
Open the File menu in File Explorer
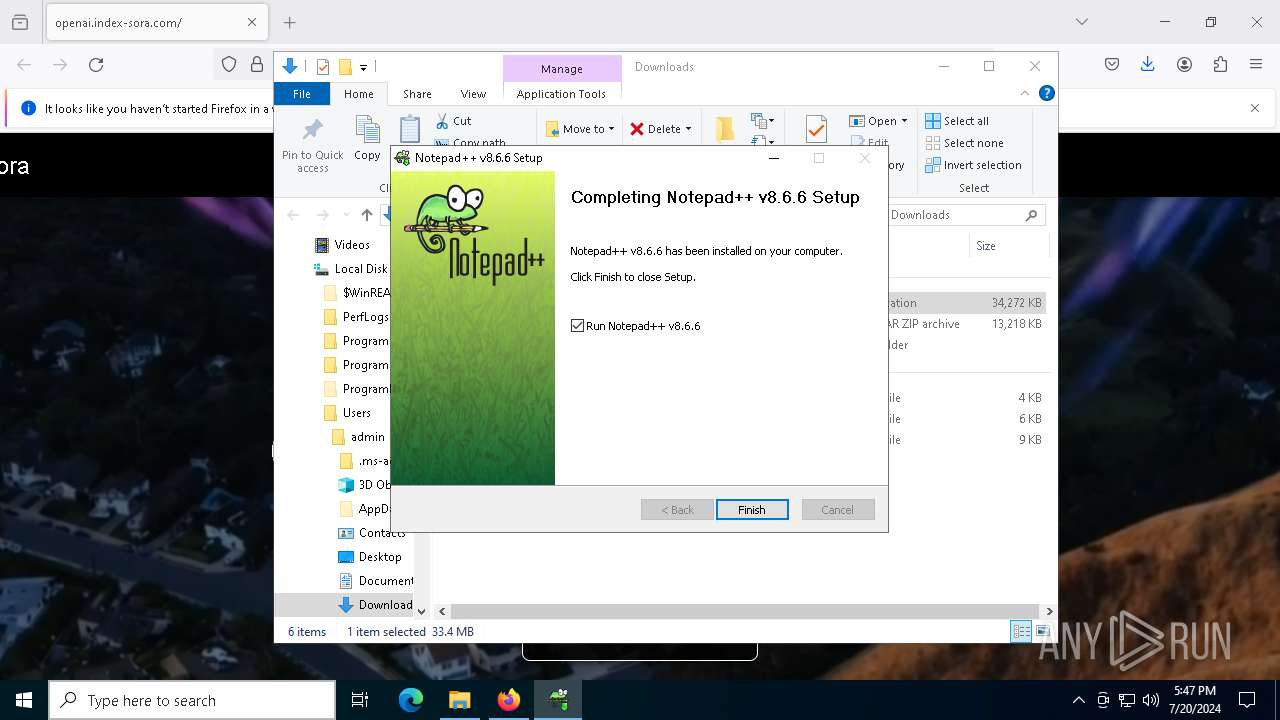301,94
